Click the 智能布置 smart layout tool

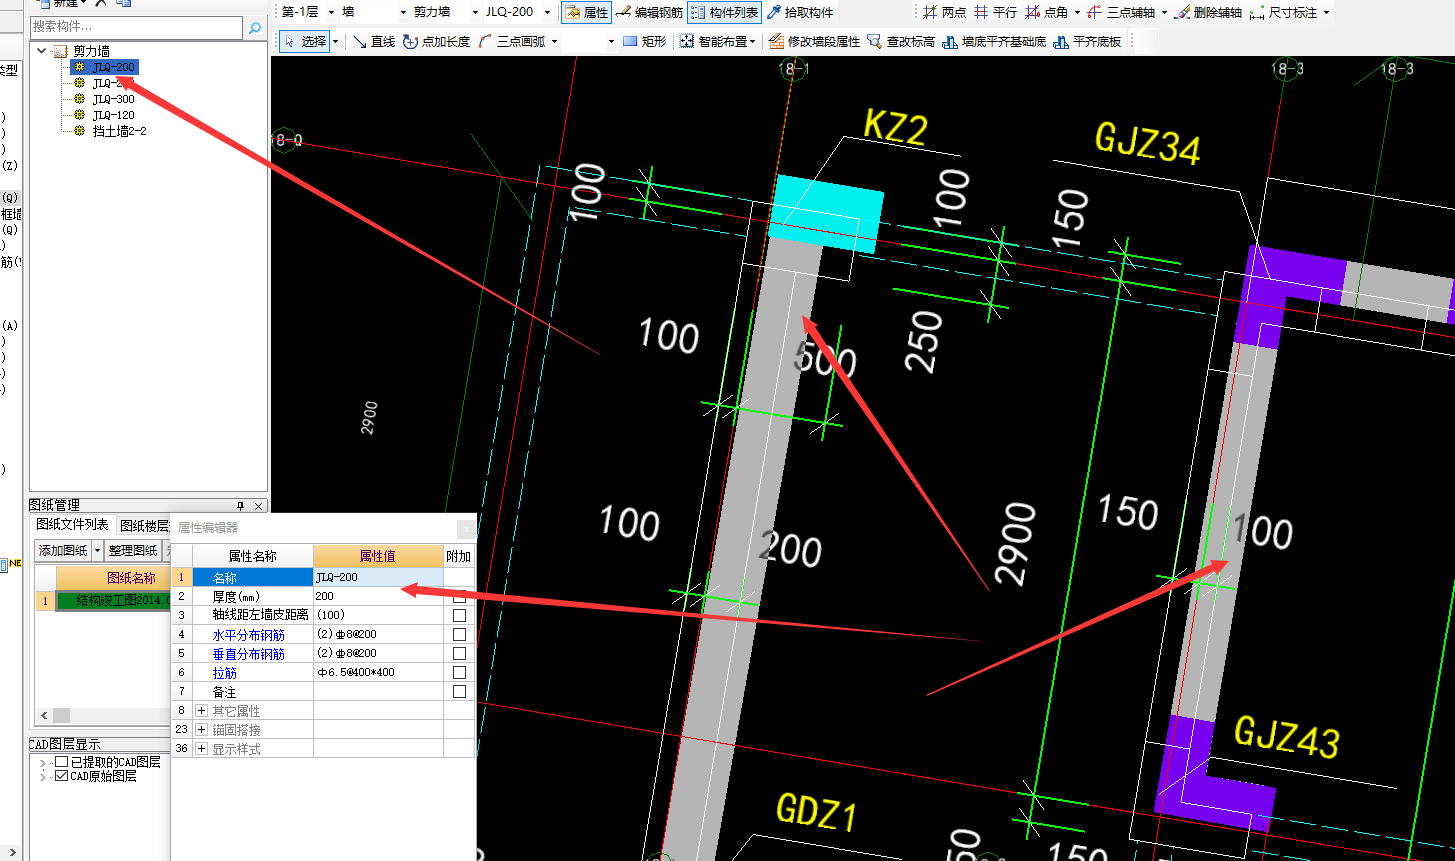713,42
